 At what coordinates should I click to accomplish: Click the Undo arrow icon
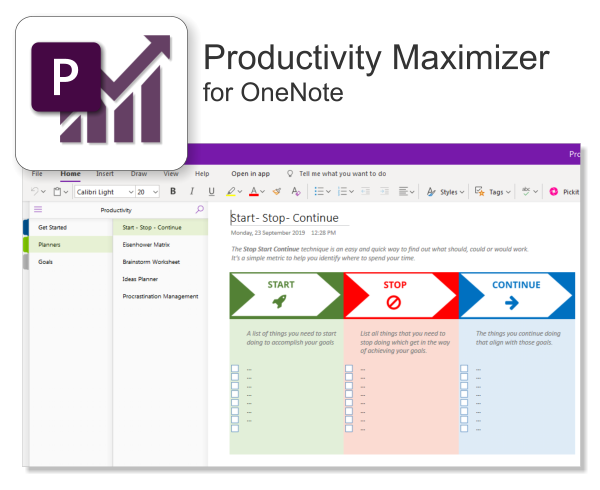(x=35, y=192)
